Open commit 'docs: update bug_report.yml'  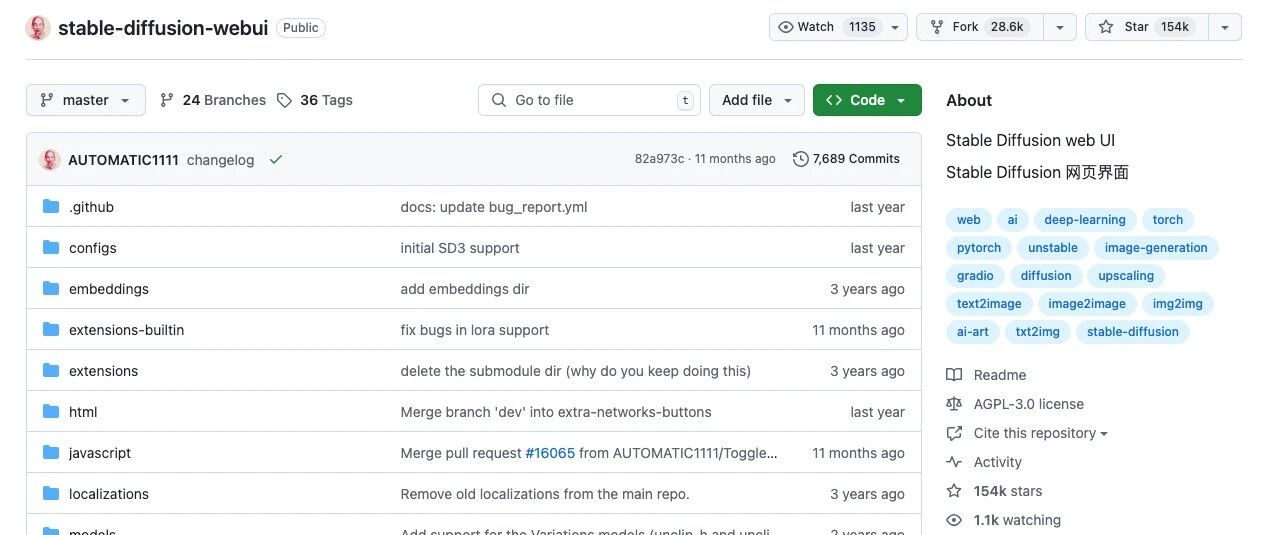coord(494,207)
